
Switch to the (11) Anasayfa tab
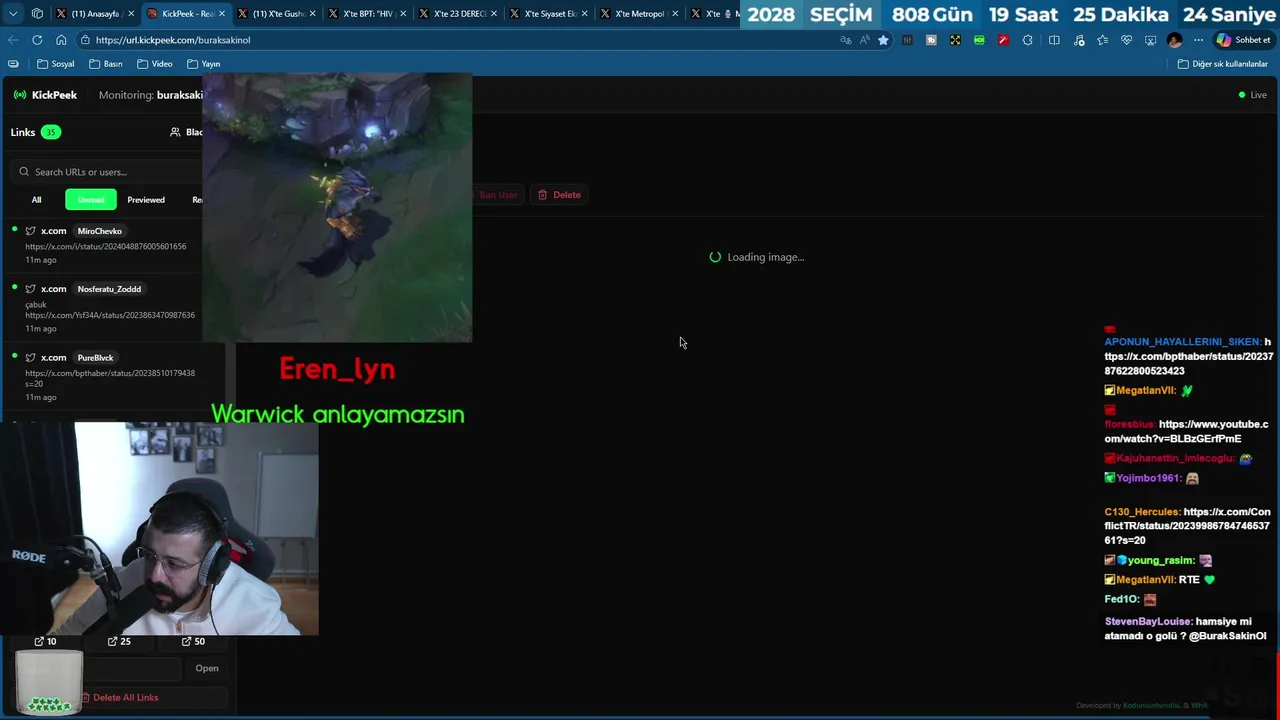pos(94,14)
